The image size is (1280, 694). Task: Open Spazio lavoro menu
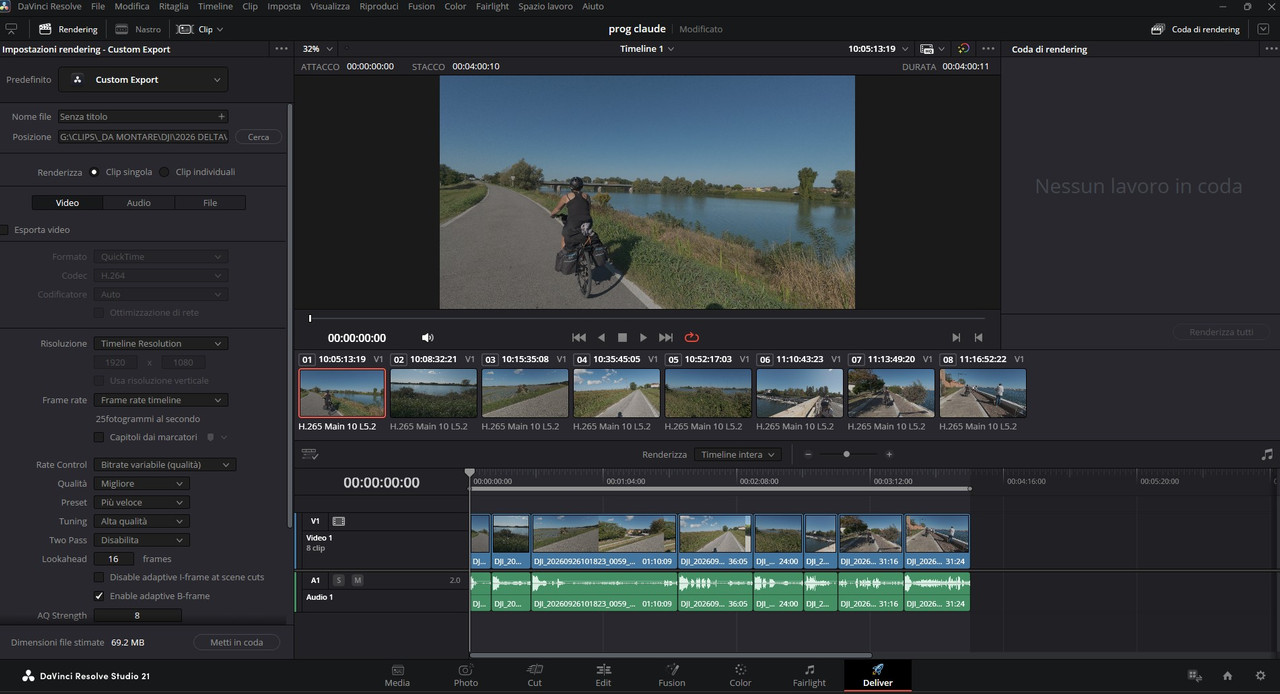pos(545,6)
